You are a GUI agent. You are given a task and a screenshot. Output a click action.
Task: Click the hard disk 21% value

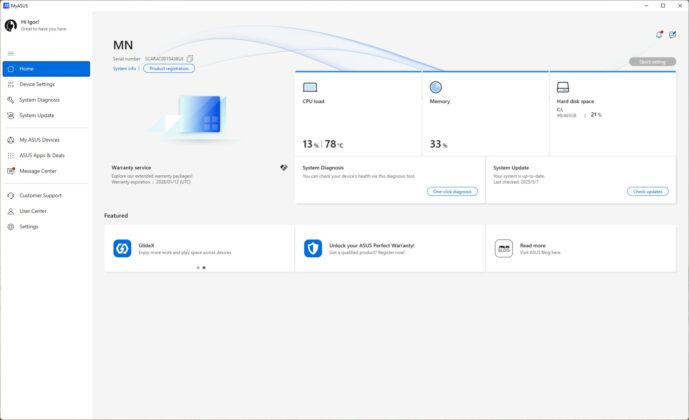pos(596,115)
